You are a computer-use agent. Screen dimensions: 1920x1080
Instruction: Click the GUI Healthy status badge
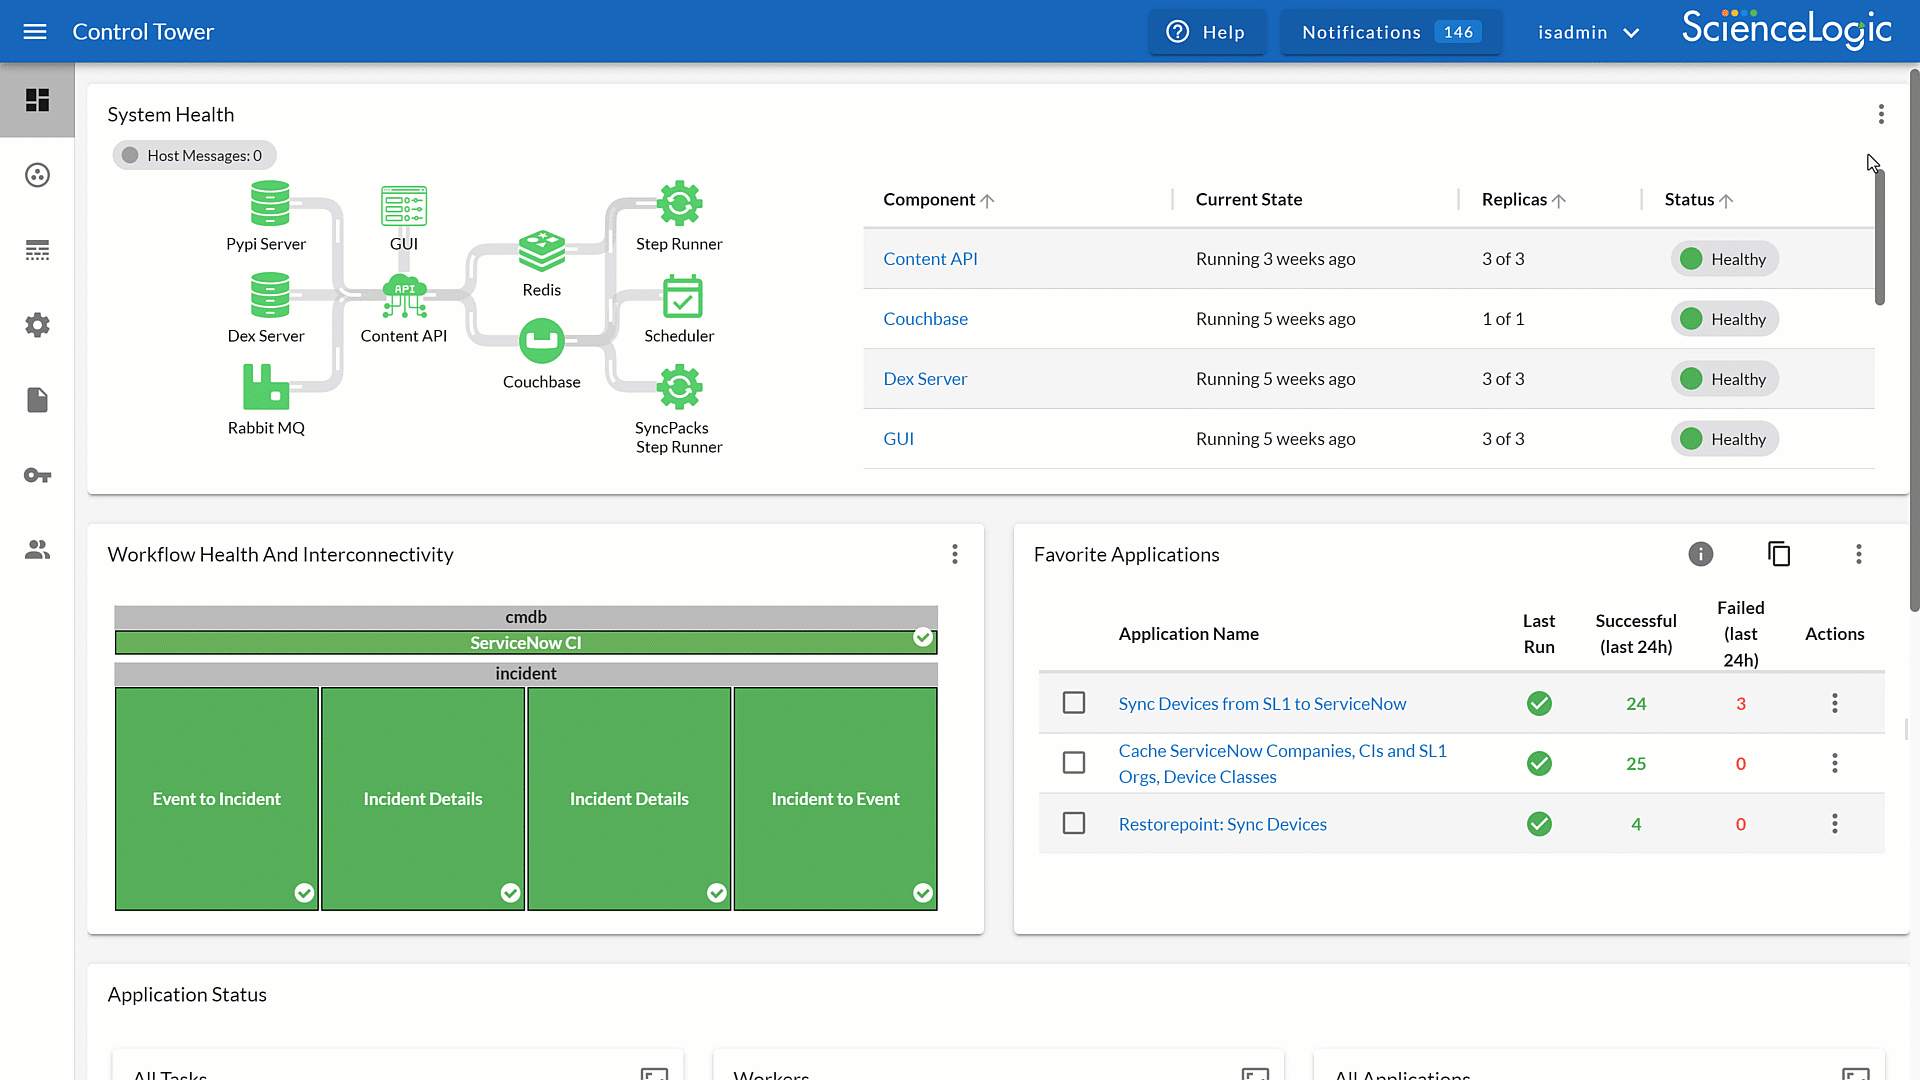1724,439
